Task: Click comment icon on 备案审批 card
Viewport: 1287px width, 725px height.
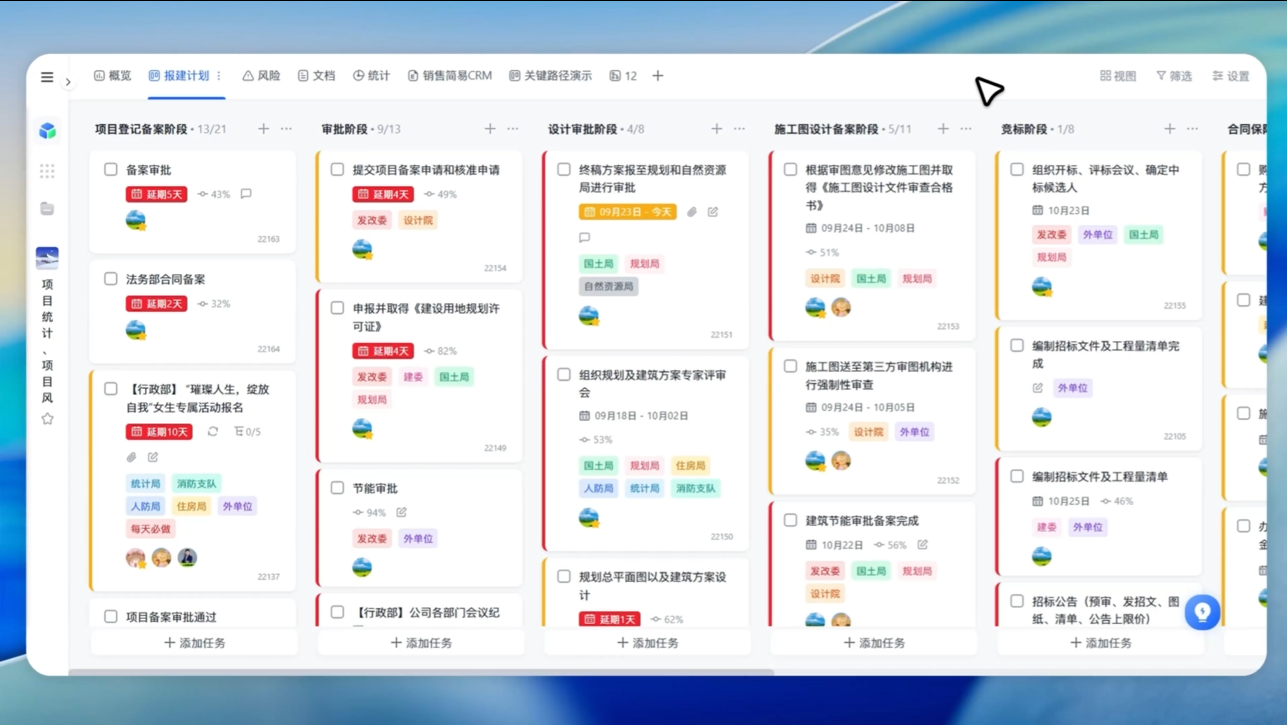Action: coord(246,194)
